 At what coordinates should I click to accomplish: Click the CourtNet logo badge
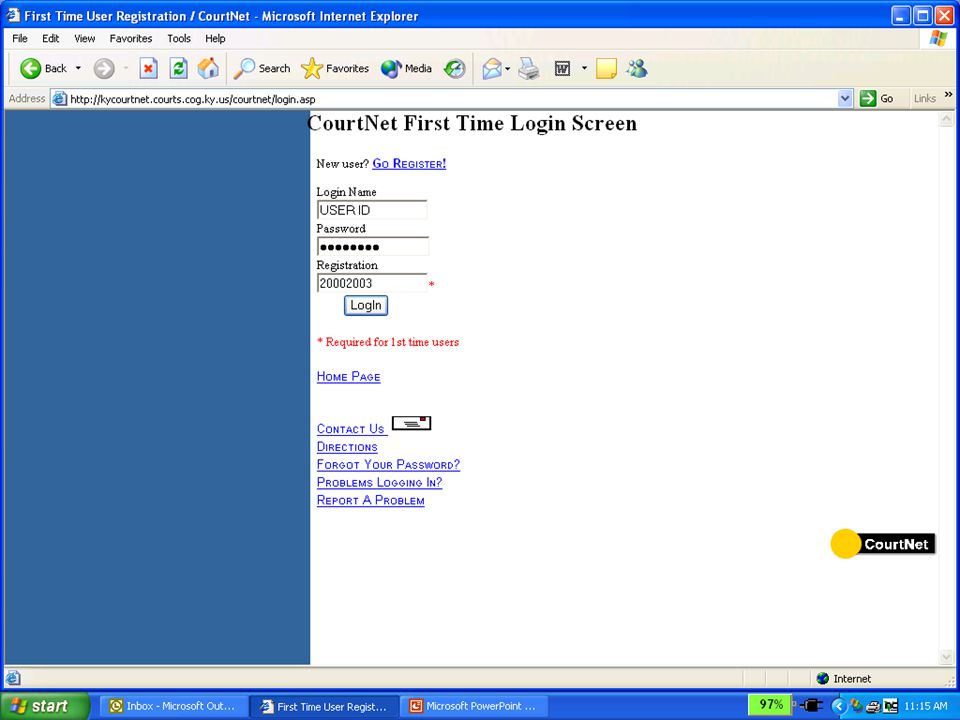coord(882,544)
